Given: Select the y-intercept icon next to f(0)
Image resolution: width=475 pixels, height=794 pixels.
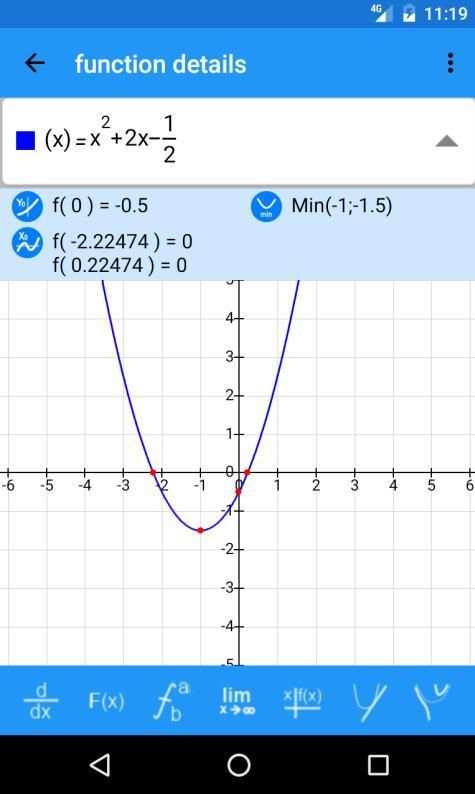Looking at the screenshot, I should point(27,206).
